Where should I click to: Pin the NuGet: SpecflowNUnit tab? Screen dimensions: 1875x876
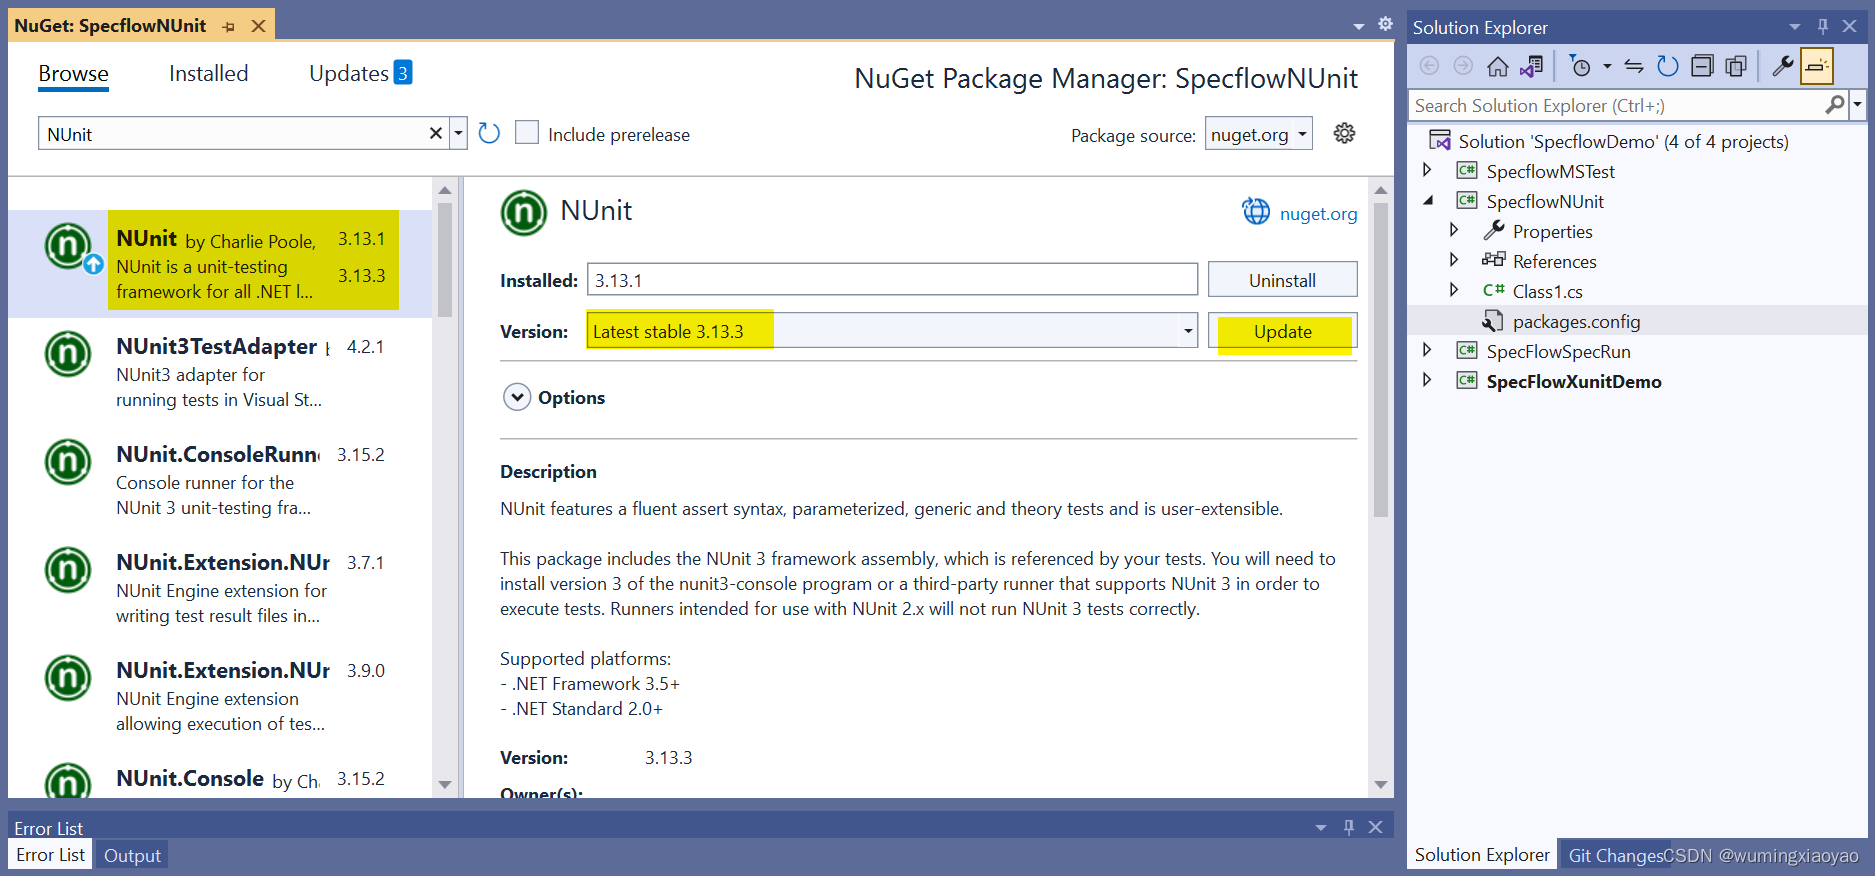[x=229, y=26]
